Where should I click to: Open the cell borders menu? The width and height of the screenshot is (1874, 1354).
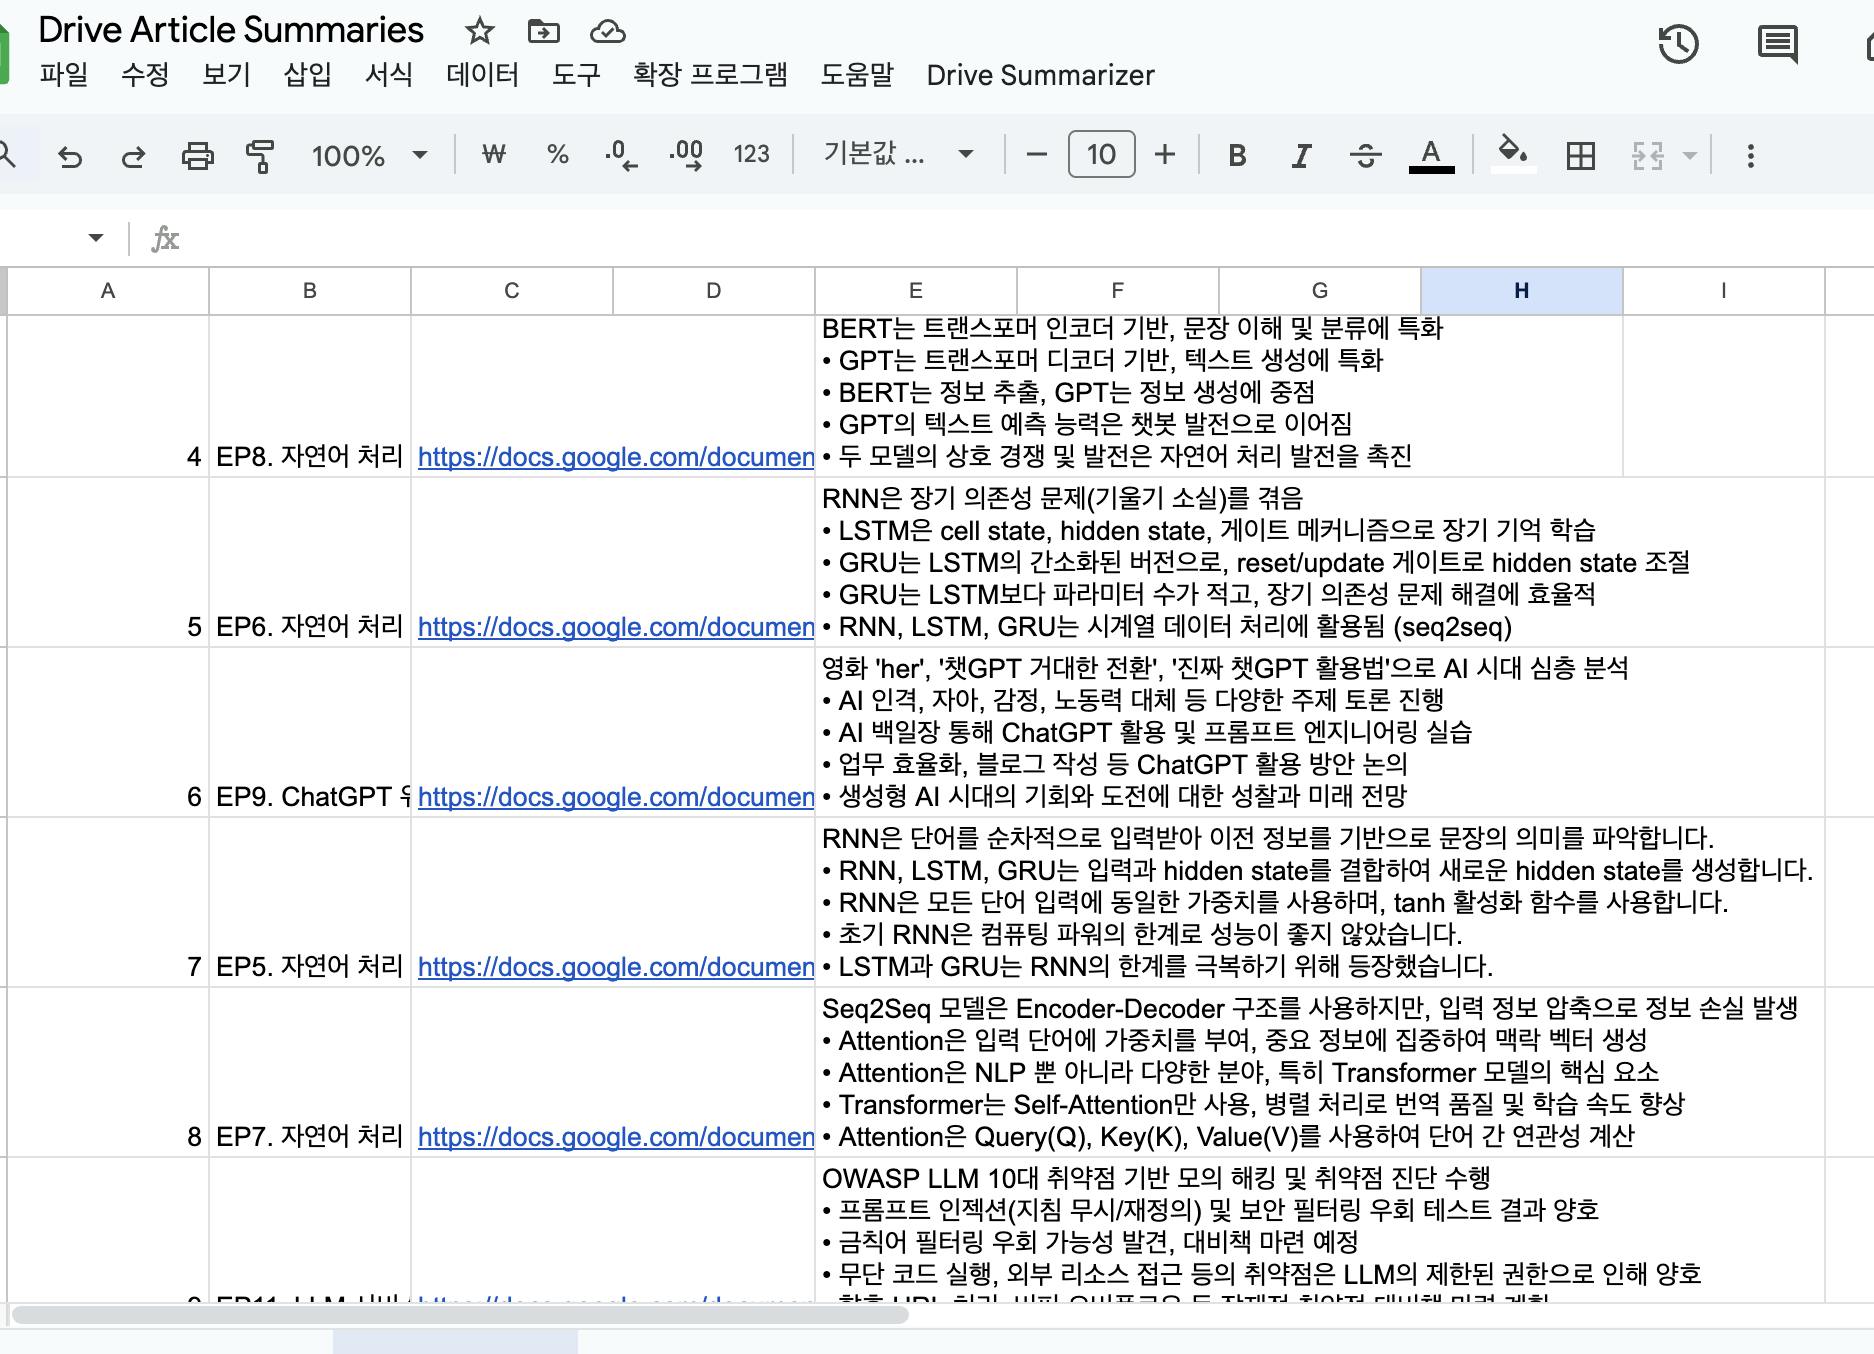[x=1580, y=156]
